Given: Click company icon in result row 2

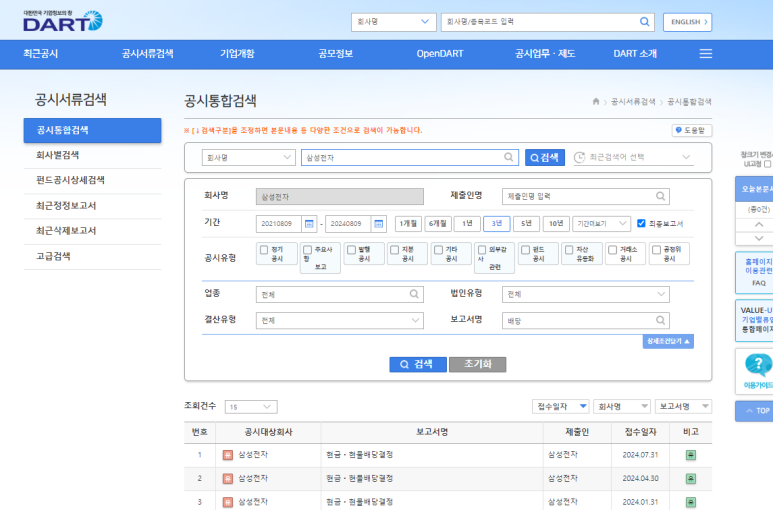Looking at the screenshot, I should [227, 478].
